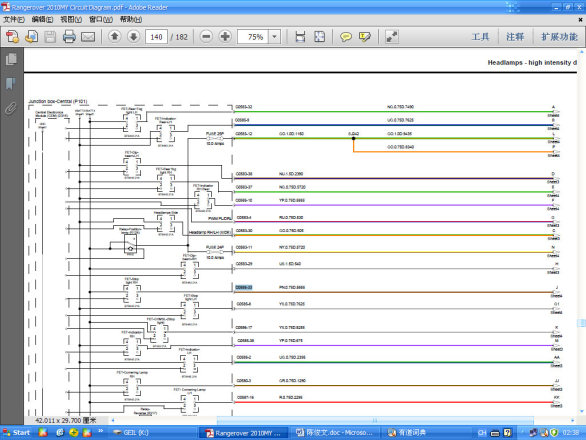Click 'Headlamps - high intensity d' heading
Viewport: 586px width, 440px height.
click(532, 63)
